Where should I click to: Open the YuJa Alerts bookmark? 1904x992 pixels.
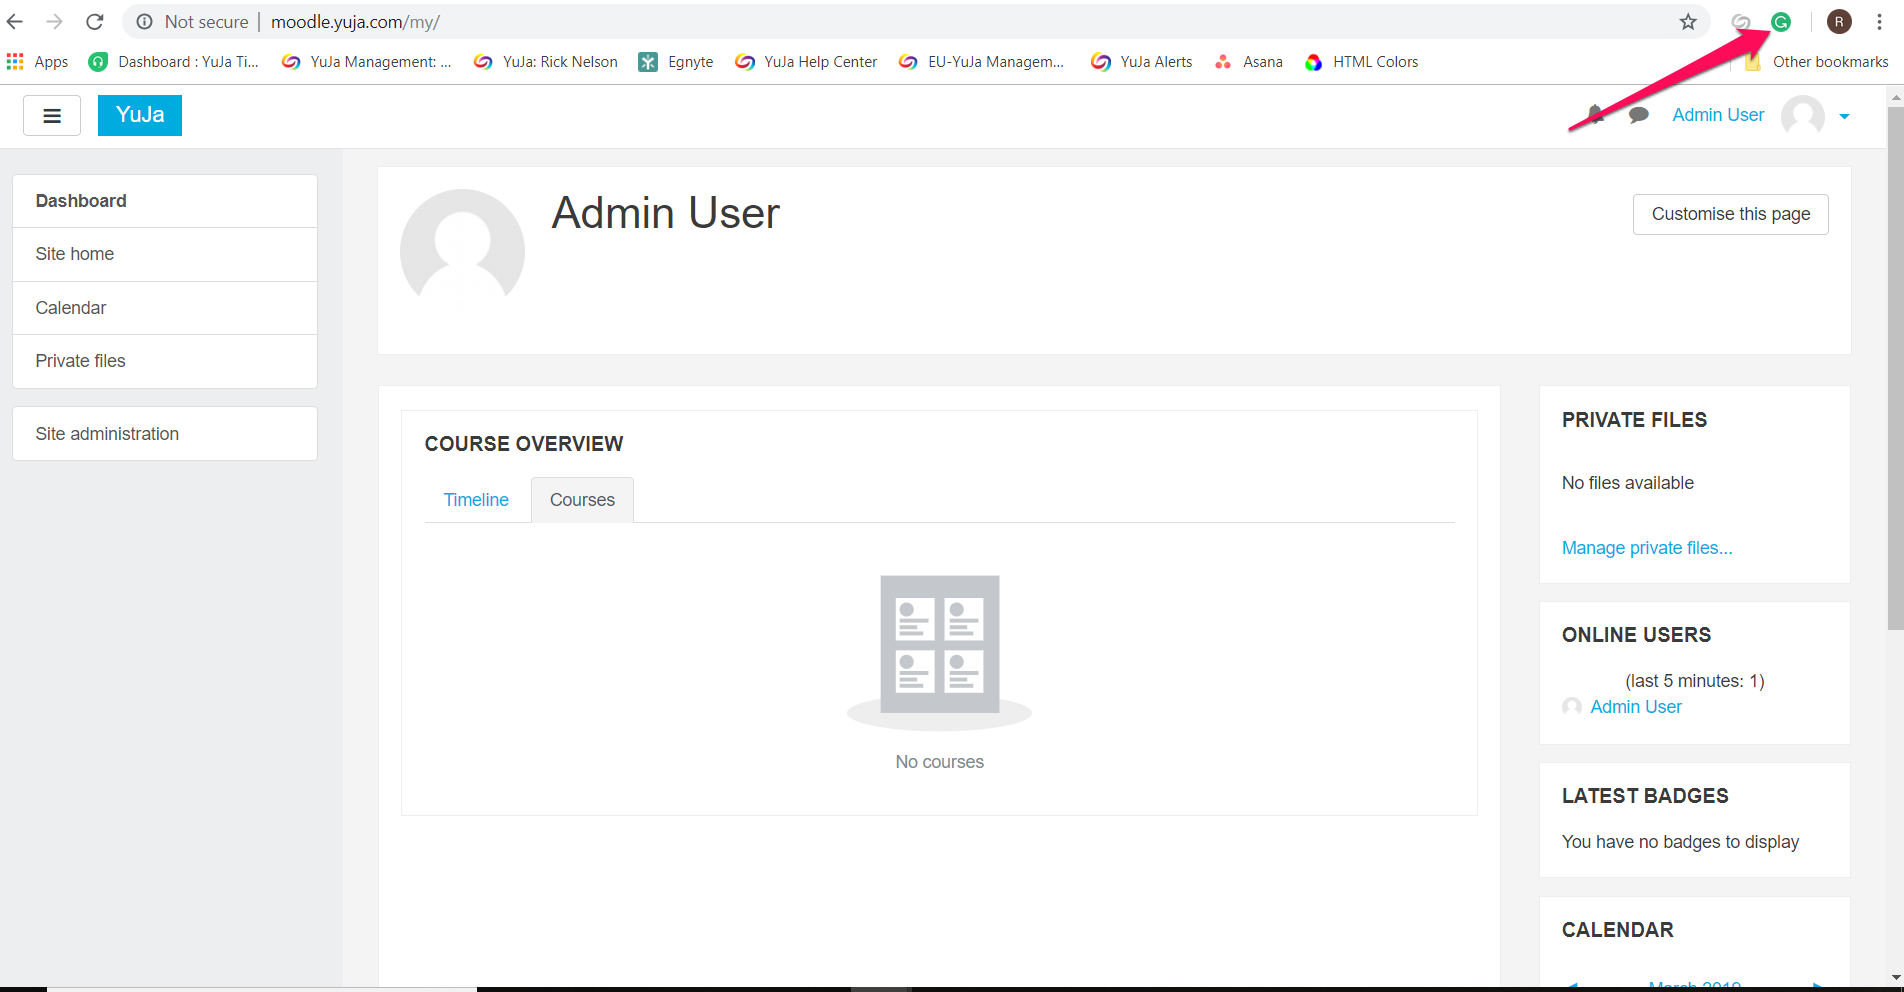1142,62
